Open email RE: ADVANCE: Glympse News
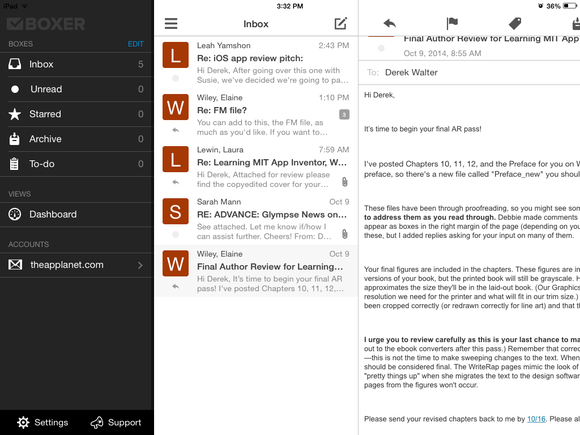This screenshot has width=580, height=435. pos(256,219)
